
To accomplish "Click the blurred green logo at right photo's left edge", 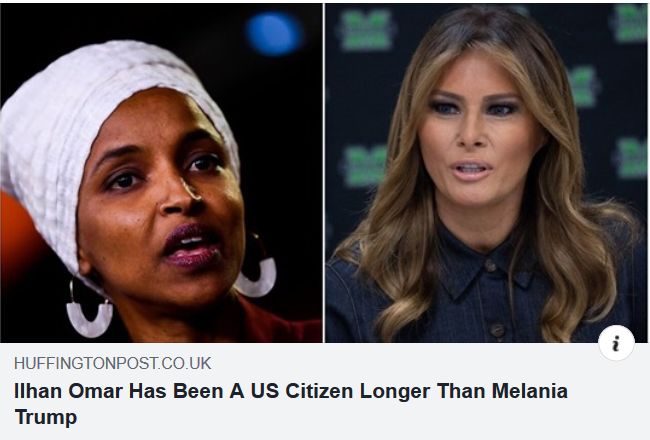I will (364, 166).
